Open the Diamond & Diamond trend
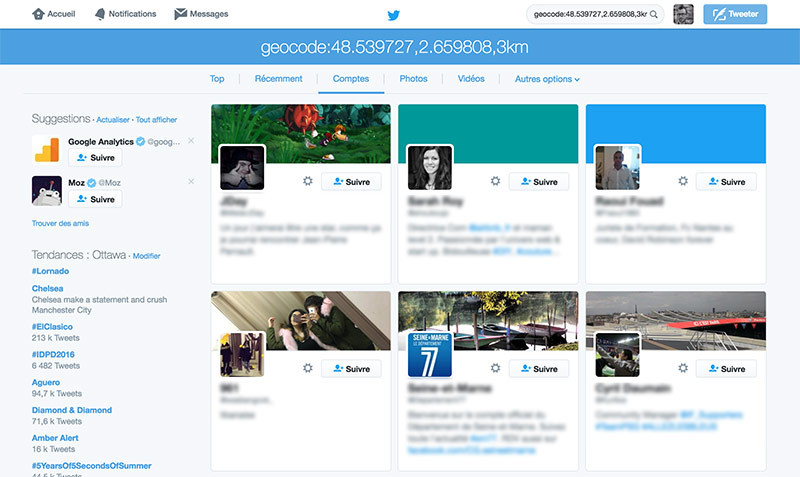 click(x=72, y=410)
